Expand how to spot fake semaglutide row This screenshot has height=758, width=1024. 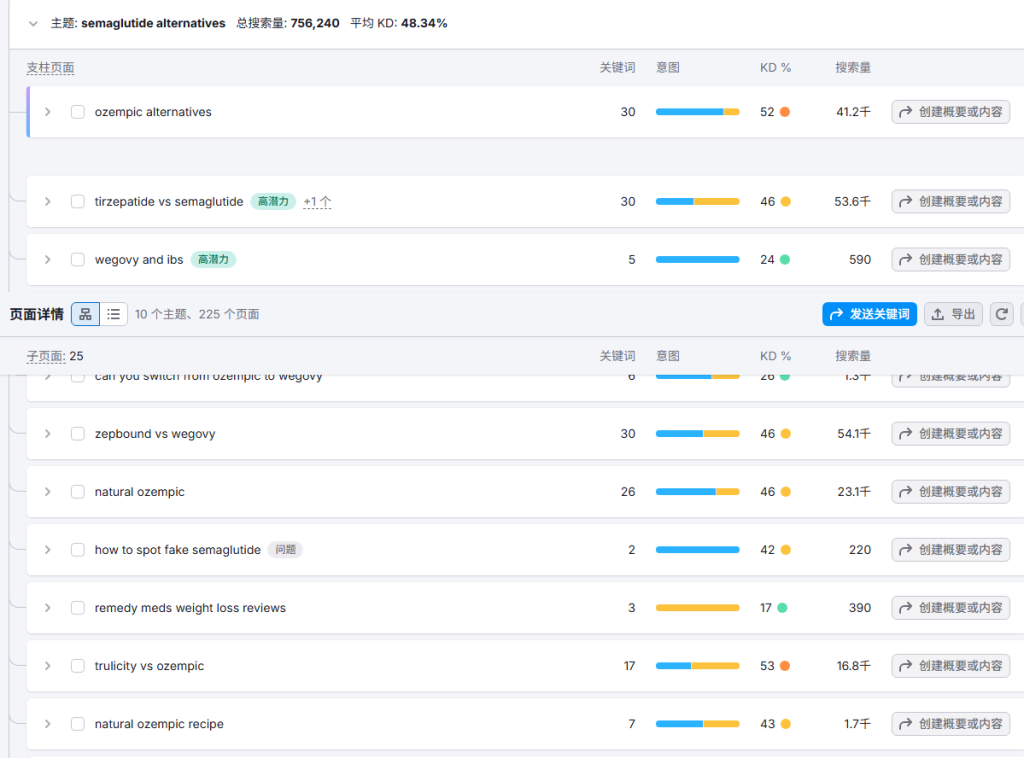tap(48, 550)
